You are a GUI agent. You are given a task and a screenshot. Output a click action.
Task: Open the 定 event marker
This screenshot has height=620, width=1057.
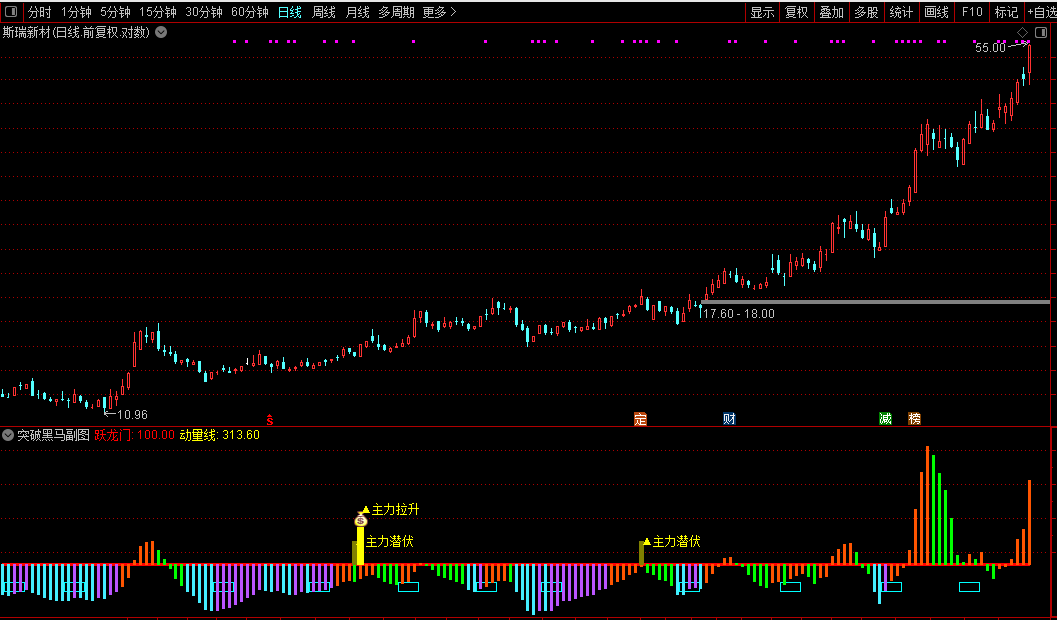point(640,419)
